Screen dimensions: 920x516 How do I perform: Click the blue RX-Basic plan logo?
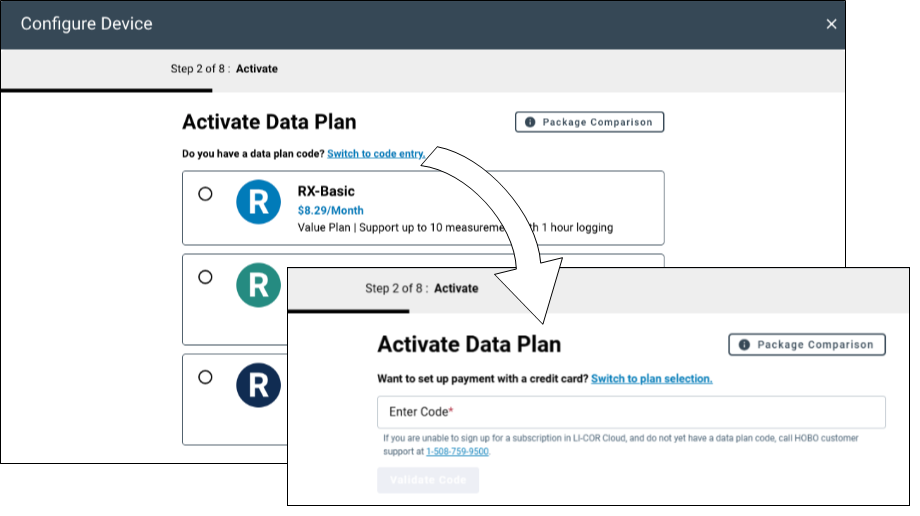[259, 202]
